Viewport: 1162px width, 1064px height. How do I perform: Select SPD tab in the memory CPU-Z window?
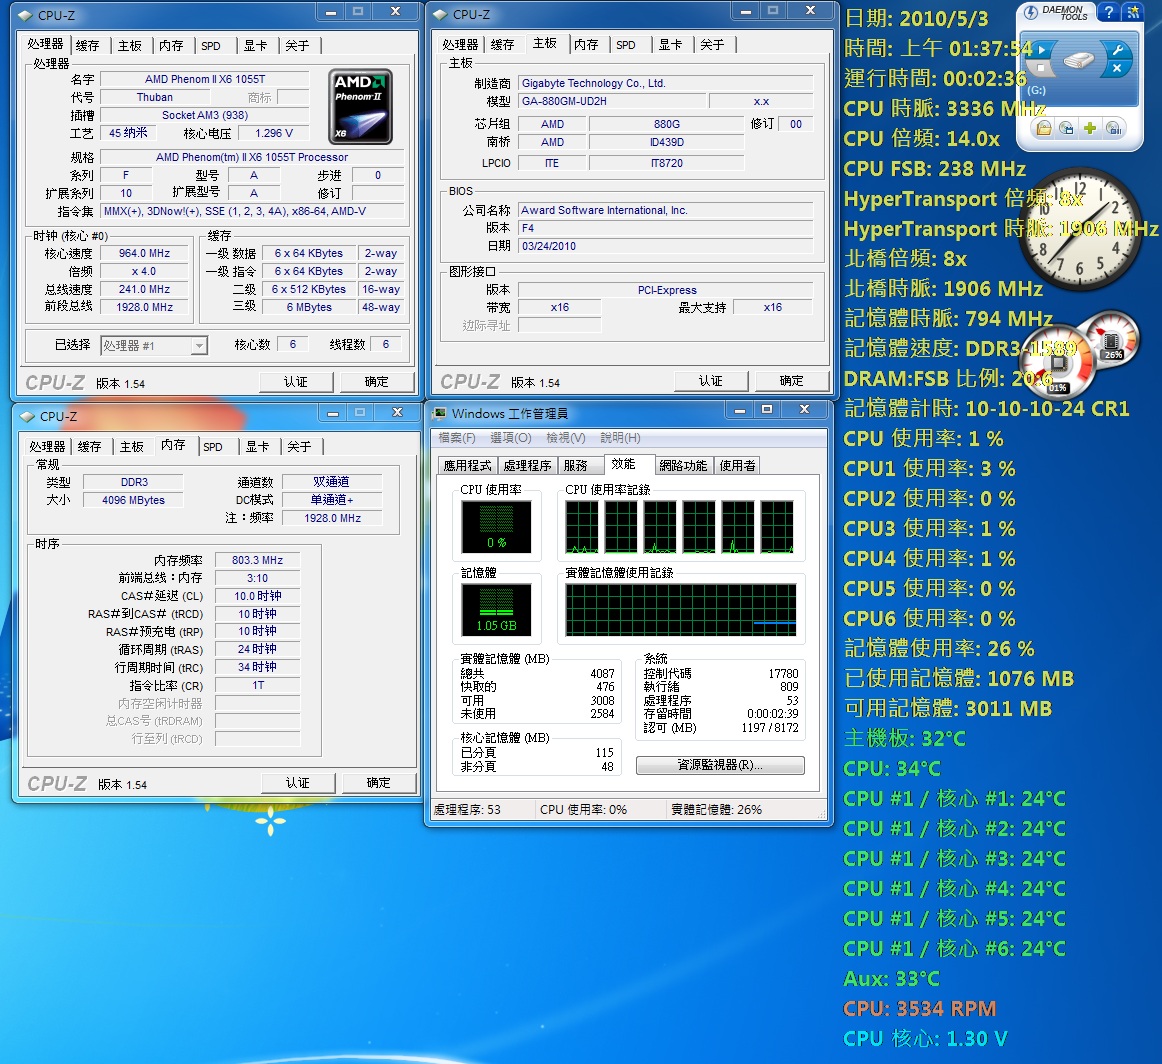(x=213, y=447)
